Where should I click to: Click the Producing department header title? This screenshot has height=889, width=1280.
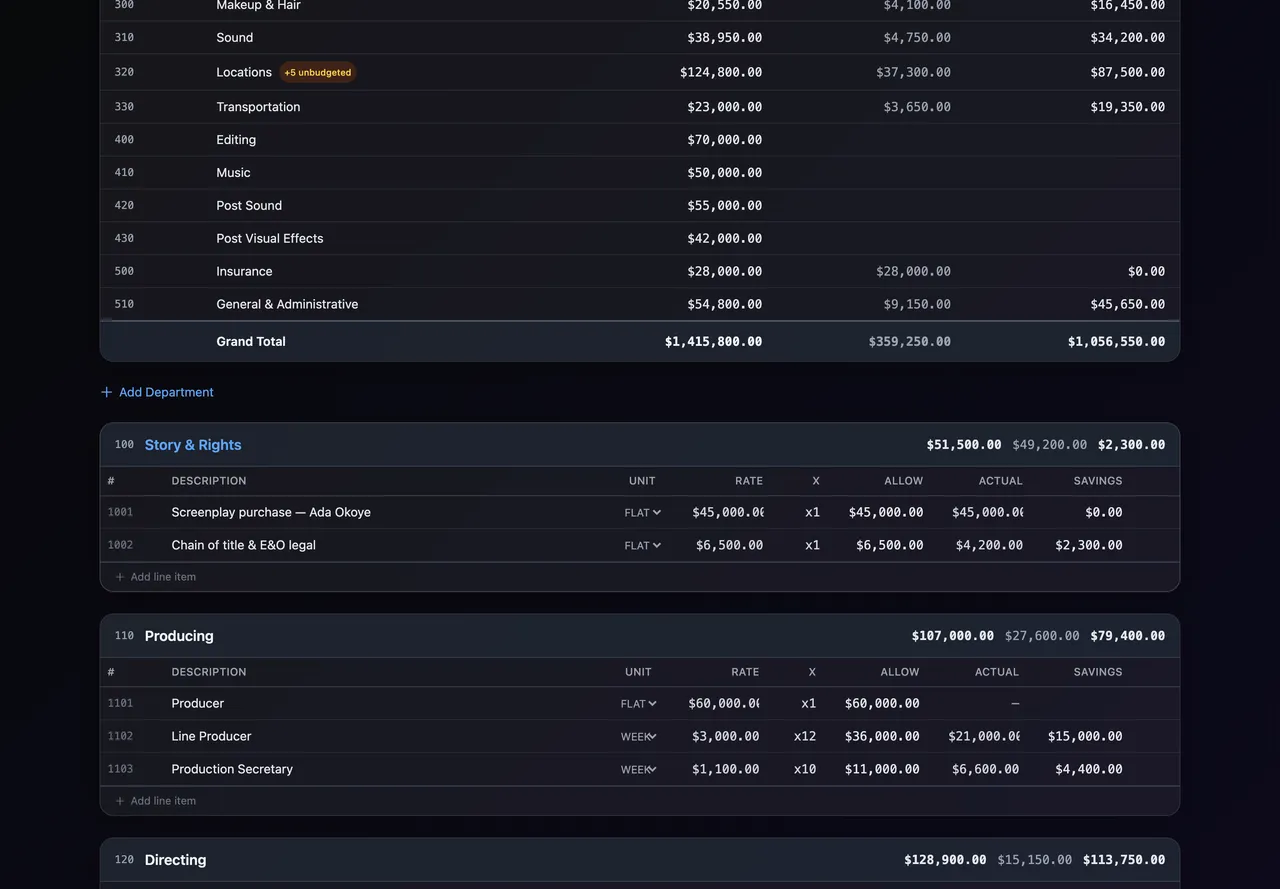pos(179,636)
